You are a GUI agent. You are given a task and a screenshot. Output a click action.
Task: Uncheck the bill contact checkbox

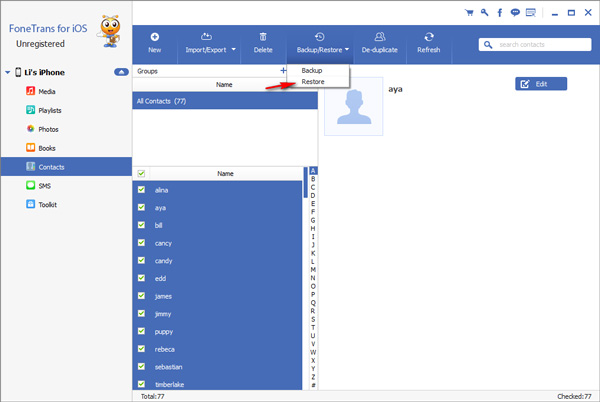tap(141, 225)
